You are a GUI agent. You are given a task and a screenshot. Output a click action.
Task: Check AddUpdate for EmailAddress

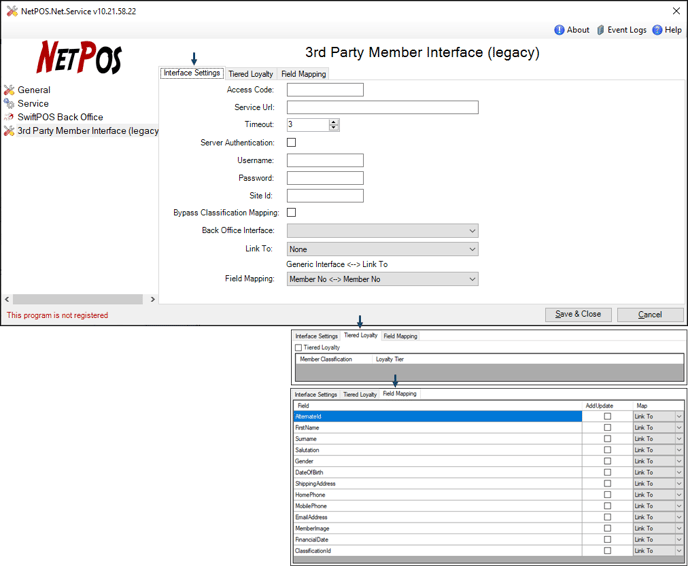(x=607, y=517)
